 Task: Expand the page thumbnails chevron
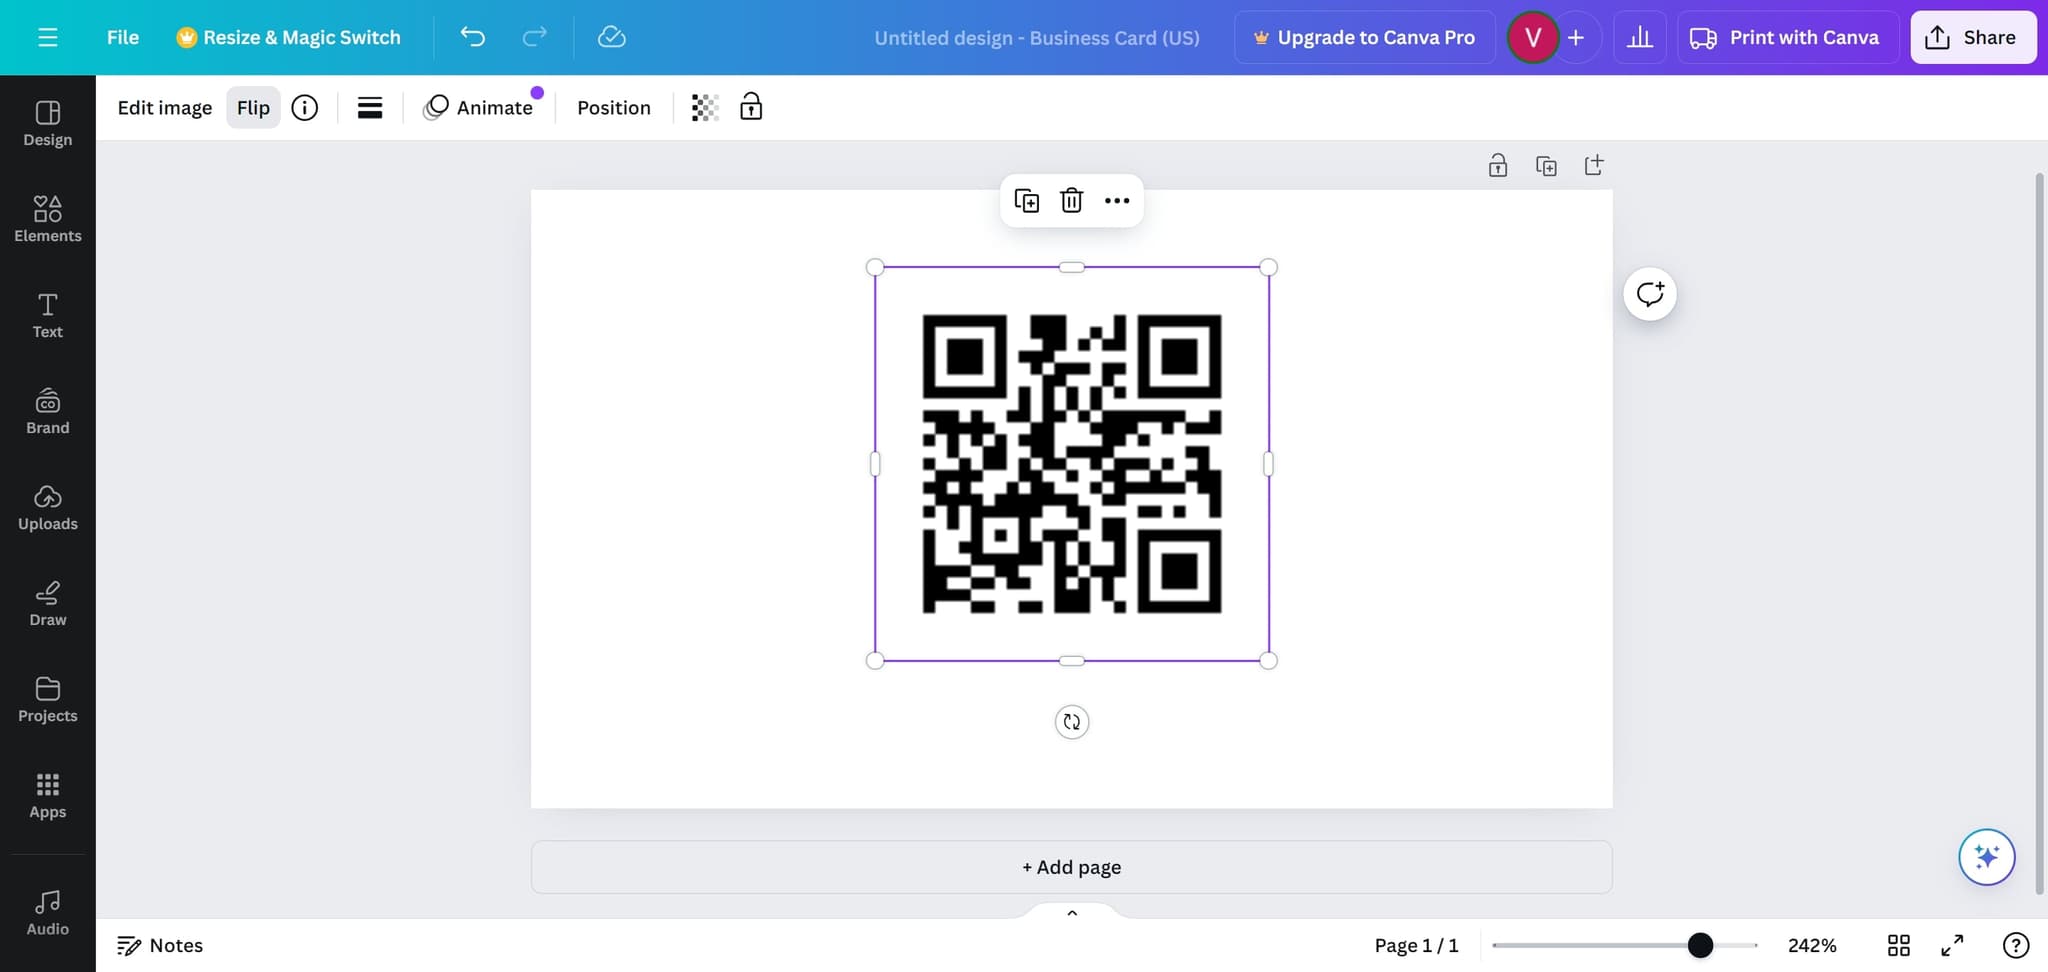coord(1071,913)
